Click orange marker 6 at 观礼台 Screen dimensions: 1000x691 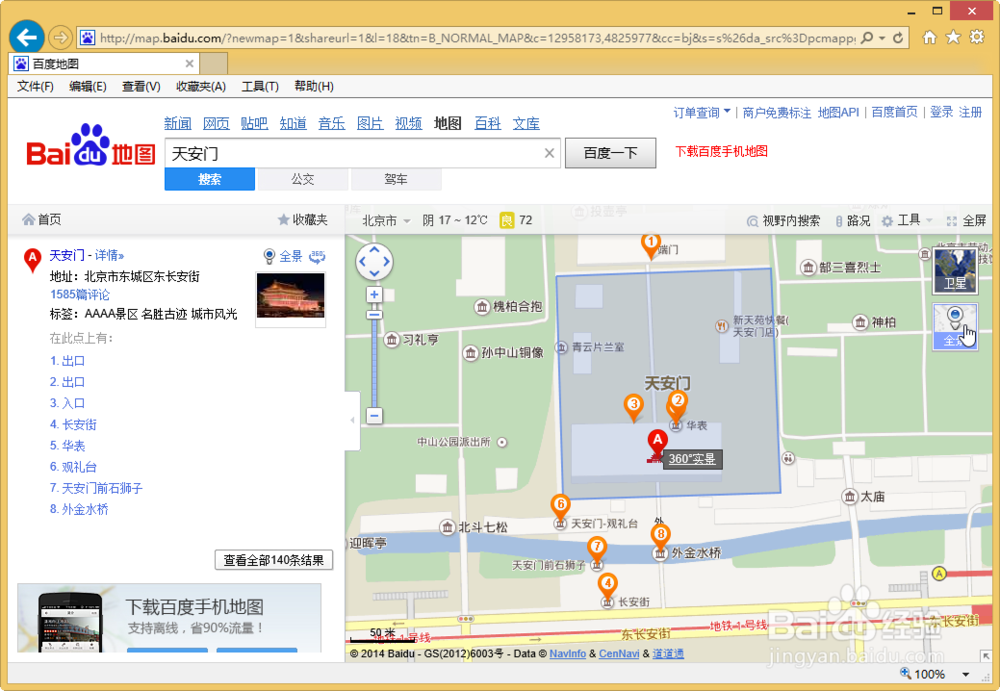[560, 508]
